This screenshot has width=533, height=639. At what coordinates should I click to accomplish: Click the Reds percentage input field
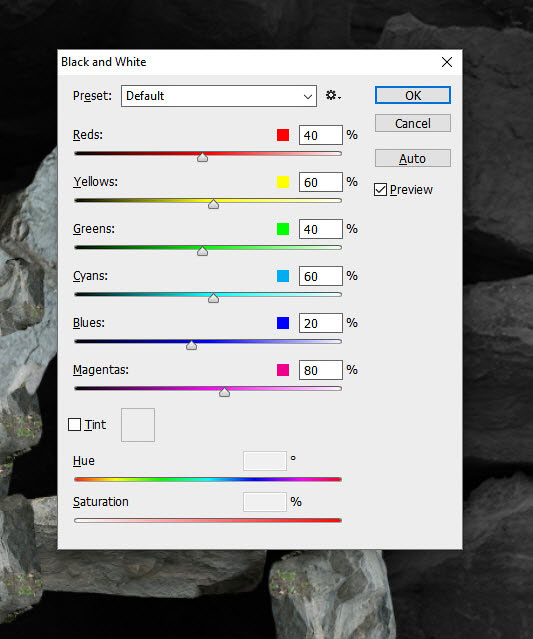[x=321, y=135]
